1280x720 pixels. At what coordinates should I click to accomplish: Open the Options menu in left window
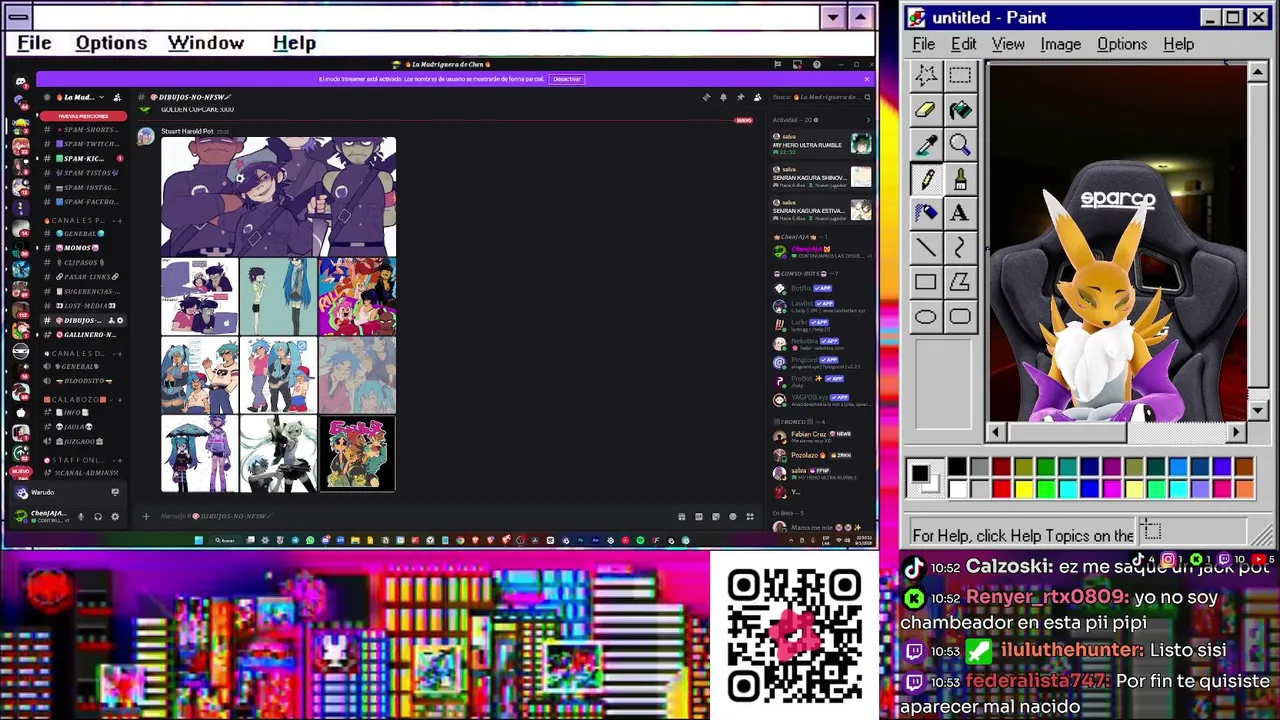[x=111, y=43]
